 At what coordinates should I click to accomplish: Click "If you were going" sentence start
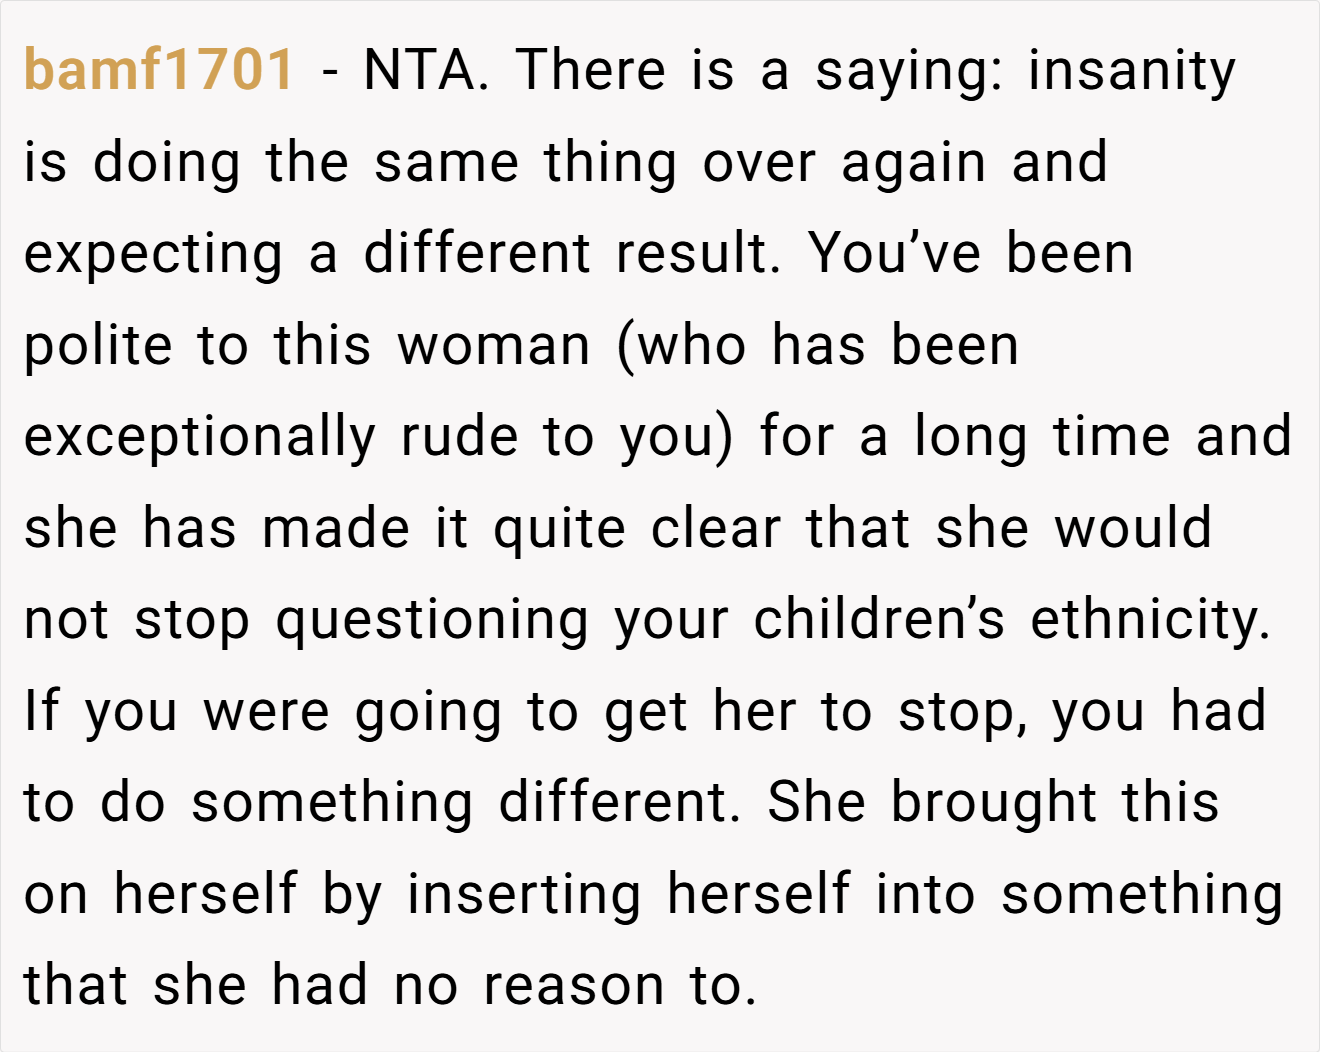(x=263, y=713)
